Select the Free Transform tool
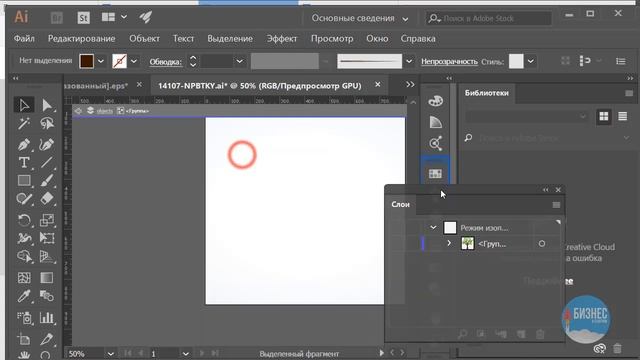This screenshot has width=640, height=360. tap(47, 238)
